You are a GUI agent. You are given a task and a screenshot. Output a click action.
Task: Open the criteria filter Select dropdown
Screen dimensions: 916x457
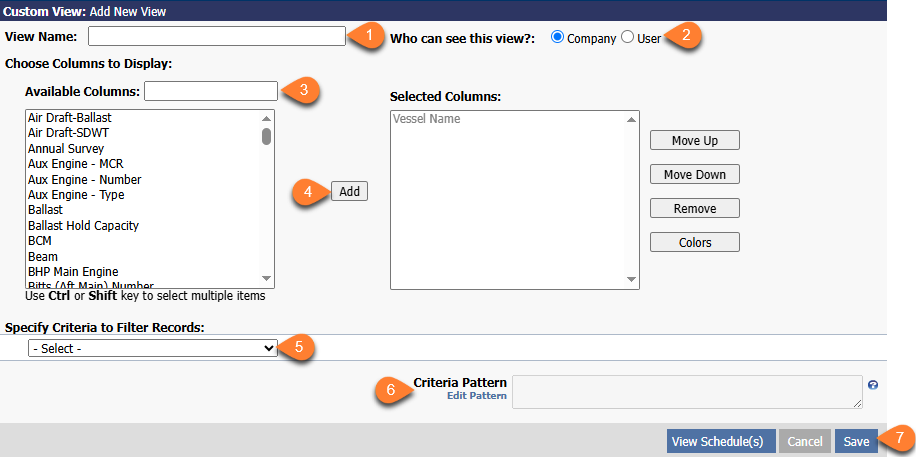153,348
